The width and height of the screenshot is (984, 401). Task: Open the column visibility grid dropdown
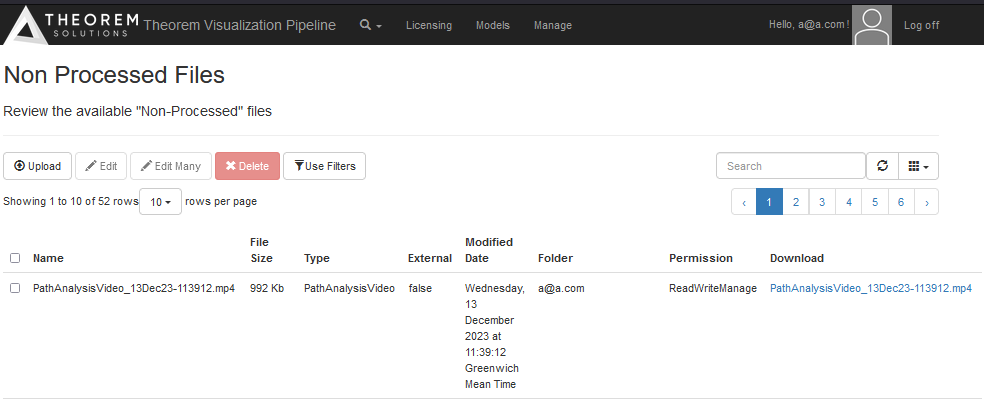tap(918, 166)
